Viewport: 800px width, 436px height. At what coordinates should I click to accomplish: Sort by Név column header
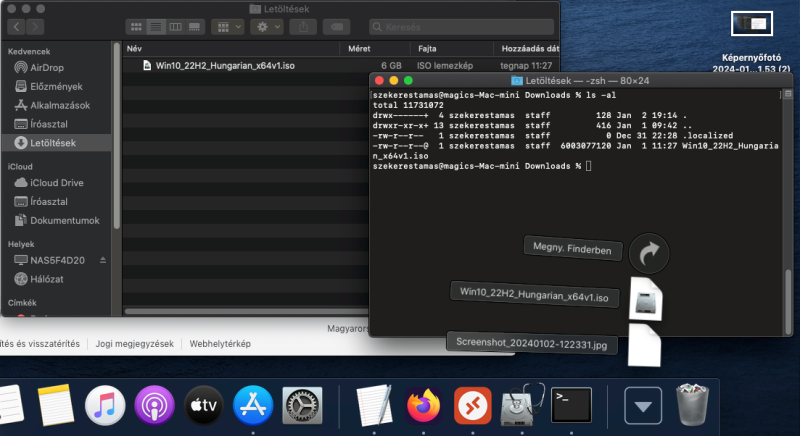tap(231, 48)
